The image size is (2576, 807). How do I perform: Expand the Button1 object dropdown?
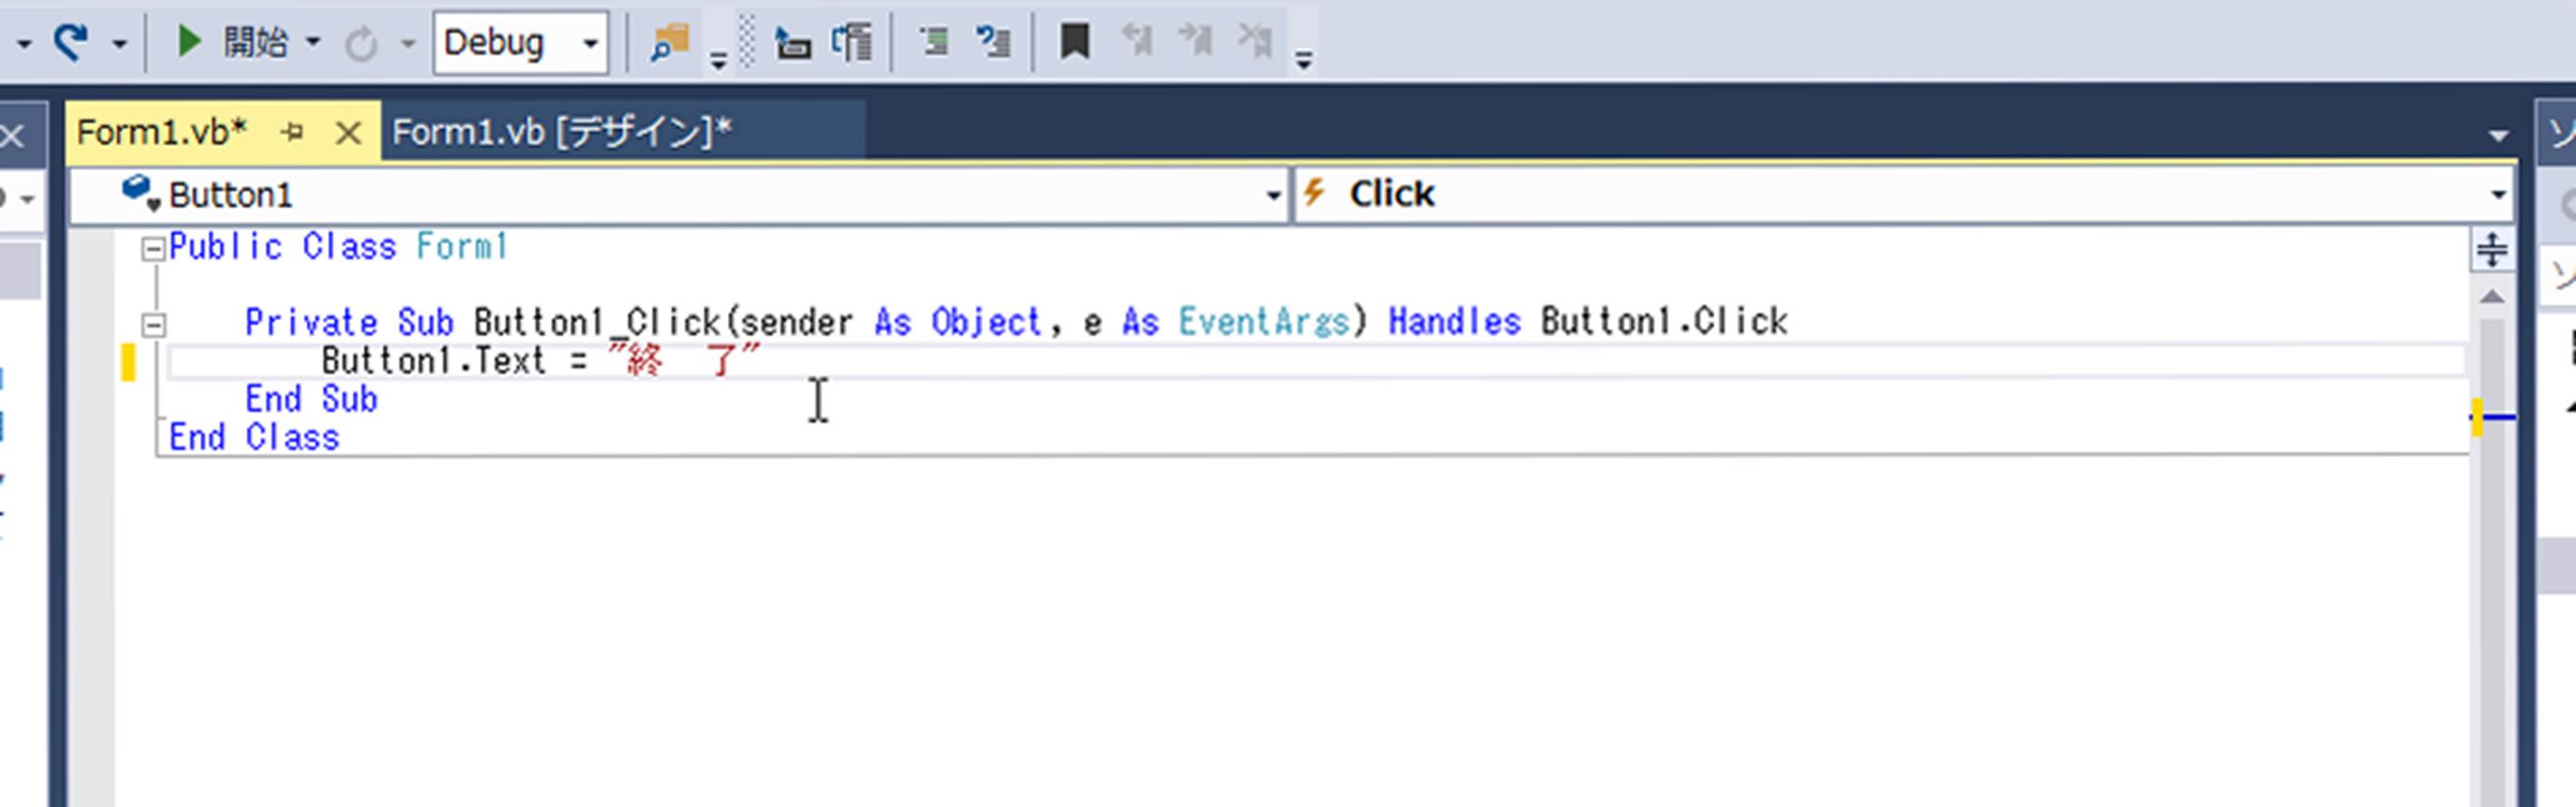(1272, 195)
